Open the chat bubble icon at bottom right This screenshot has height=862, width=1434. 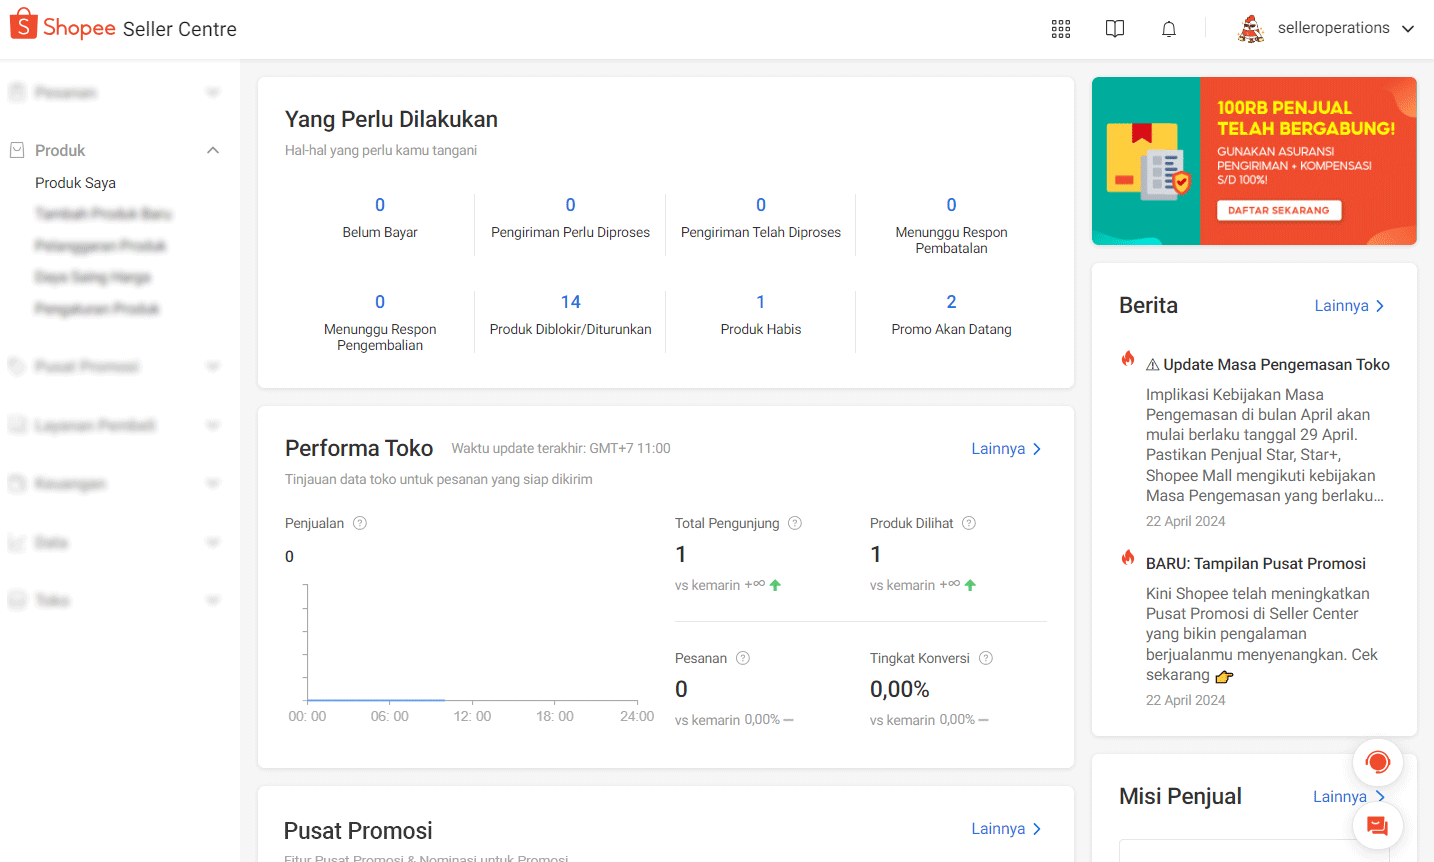click(x=1377, y=825)
